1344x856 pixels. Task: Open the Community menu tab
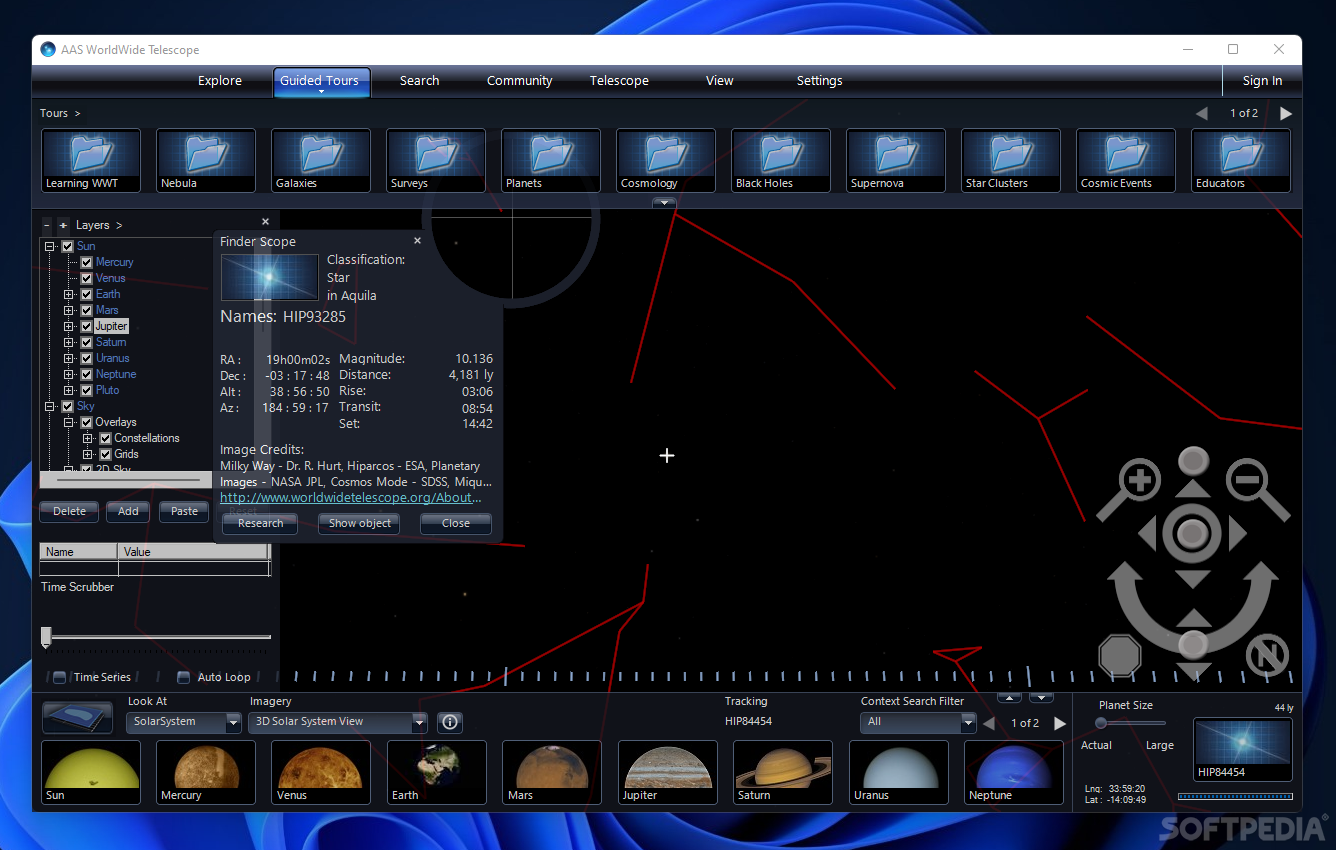(x=520, y=81)
